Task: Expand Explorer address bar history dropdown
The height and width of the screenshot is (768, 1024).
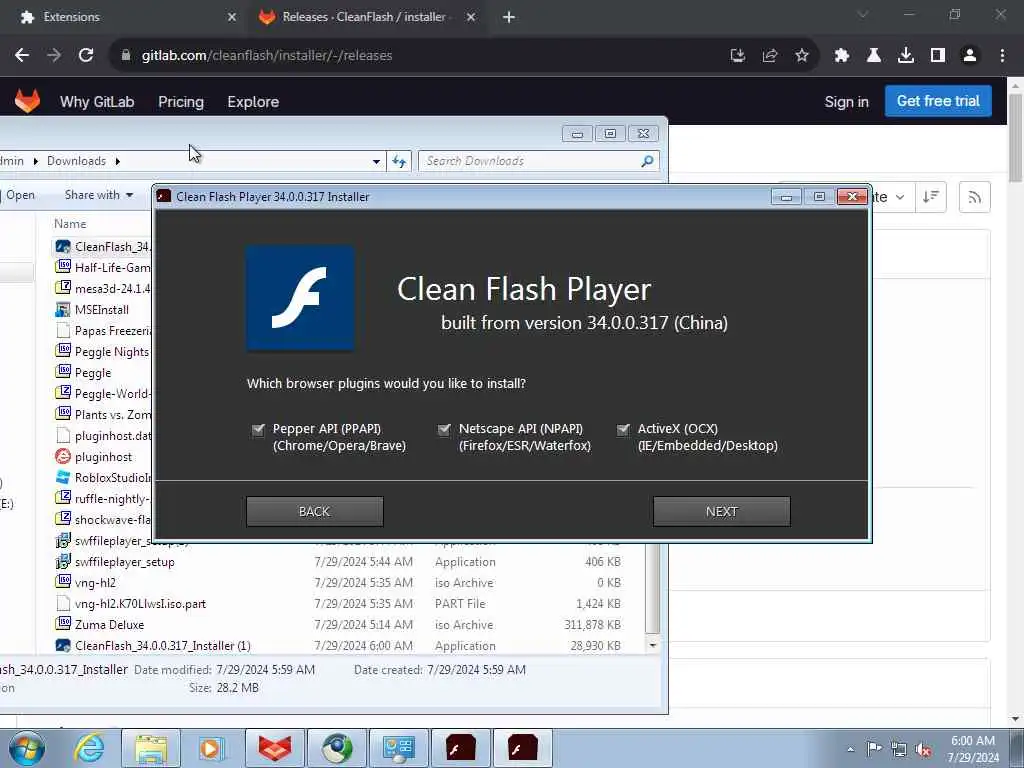Action: coord(376,161)
